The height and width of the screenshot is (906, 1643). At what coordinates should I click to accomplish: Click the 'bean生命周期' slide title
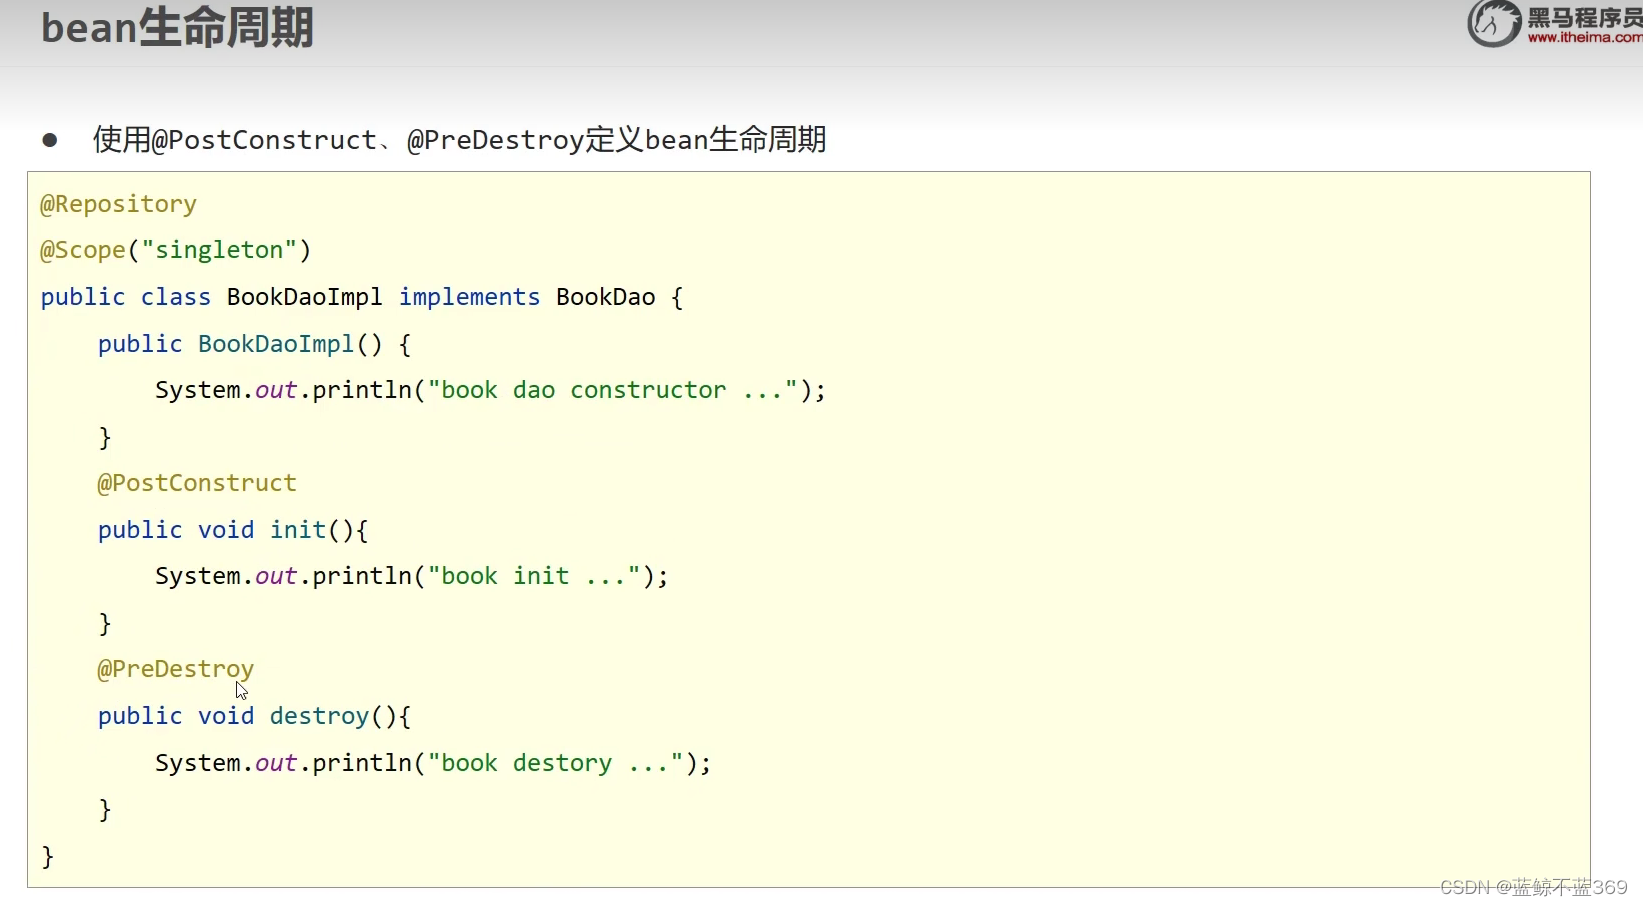tap(177, 27)
